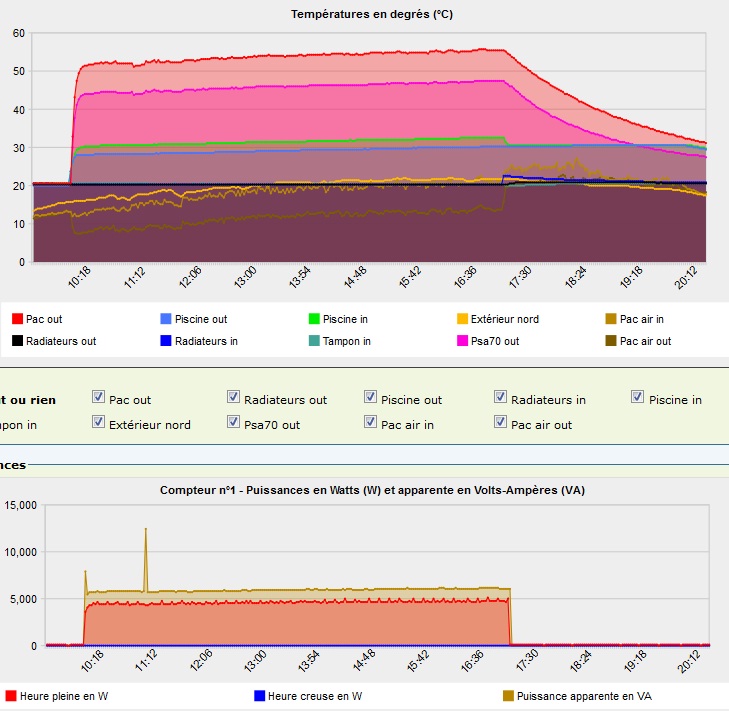Click the green Piscine in legend swatch
Screen dimensions: 729x711
tap(314, 319)
